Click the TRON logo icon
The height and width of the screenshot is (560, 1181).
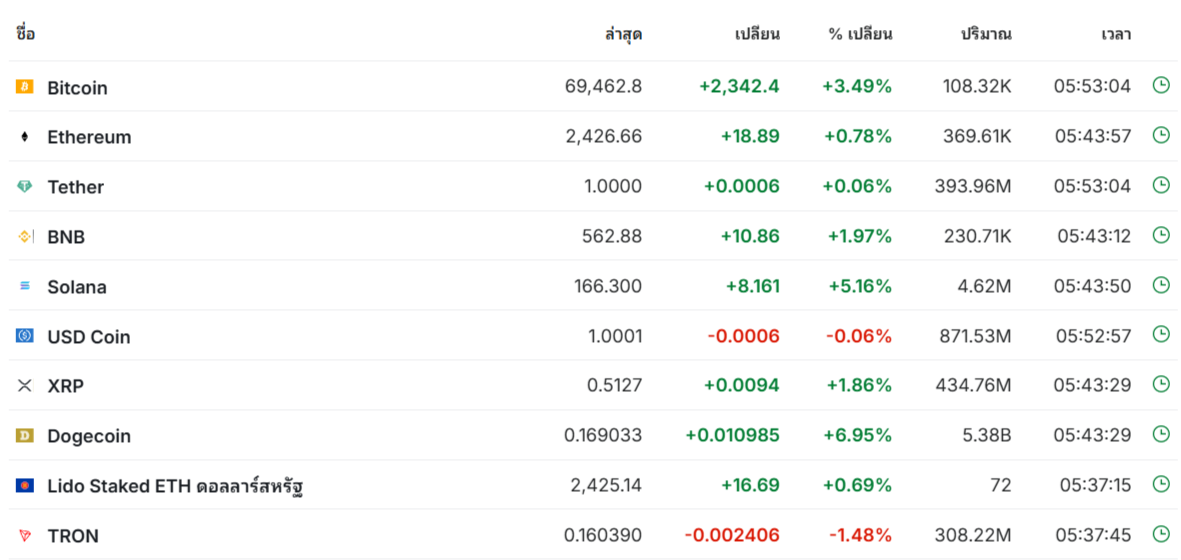pos(25,536)
